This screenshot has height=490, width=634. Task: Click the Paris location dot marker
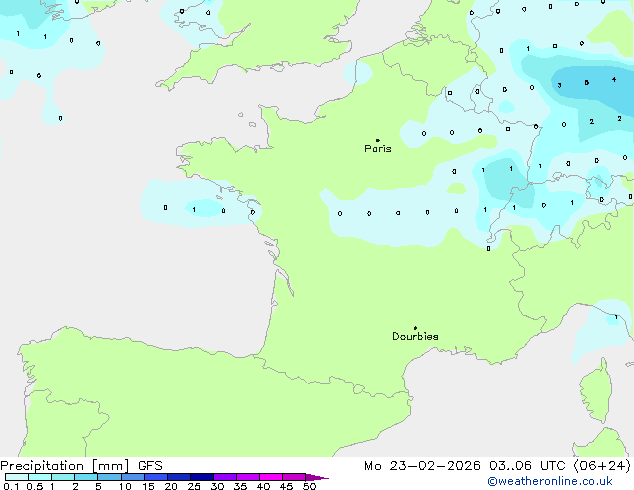tap(378, 140)
